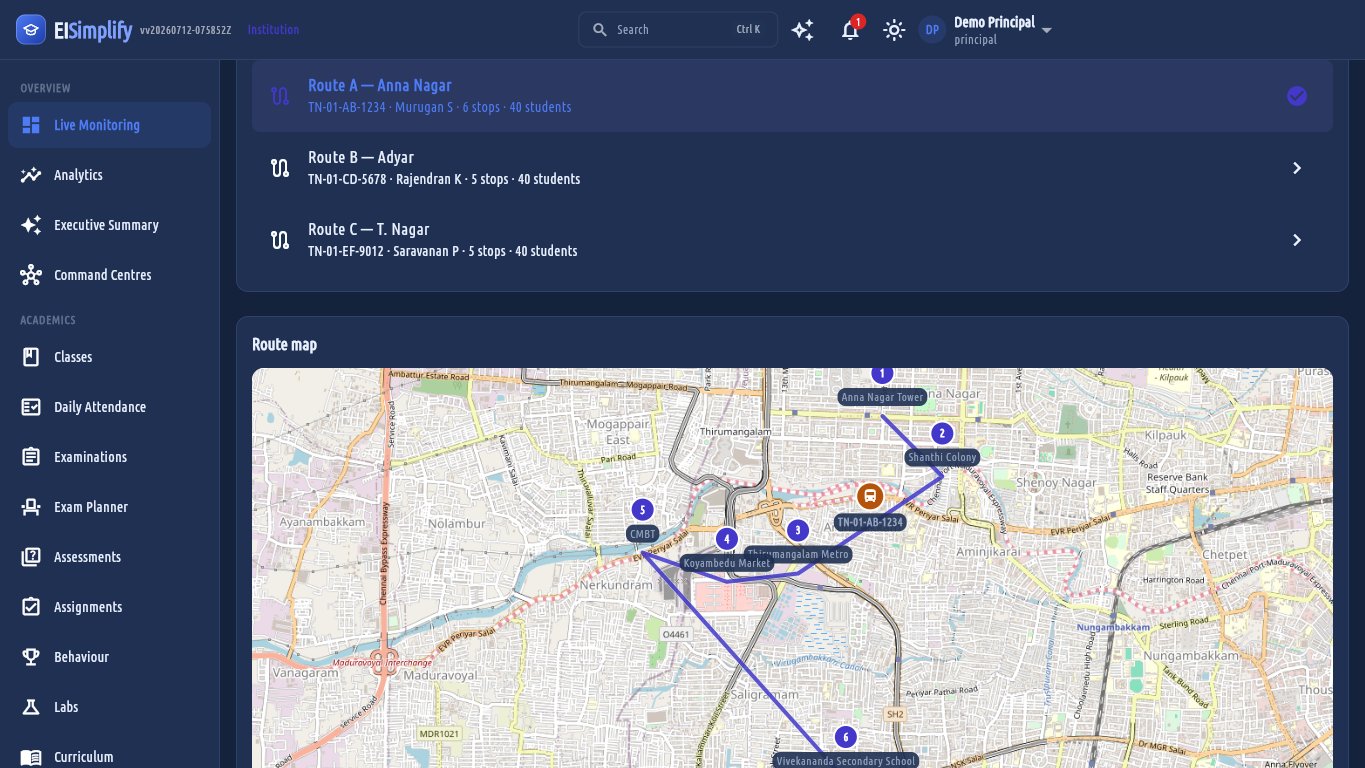
Task: Click the Exam Planner desk icon
Action: [31, 507]
